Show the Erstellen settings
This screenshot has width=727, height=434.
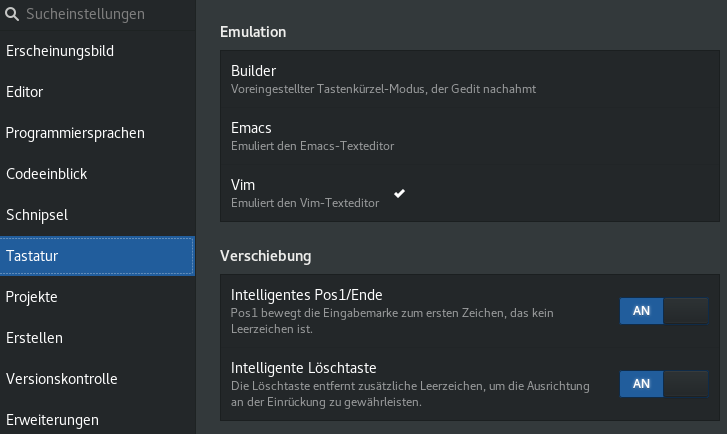pos(34,338)
